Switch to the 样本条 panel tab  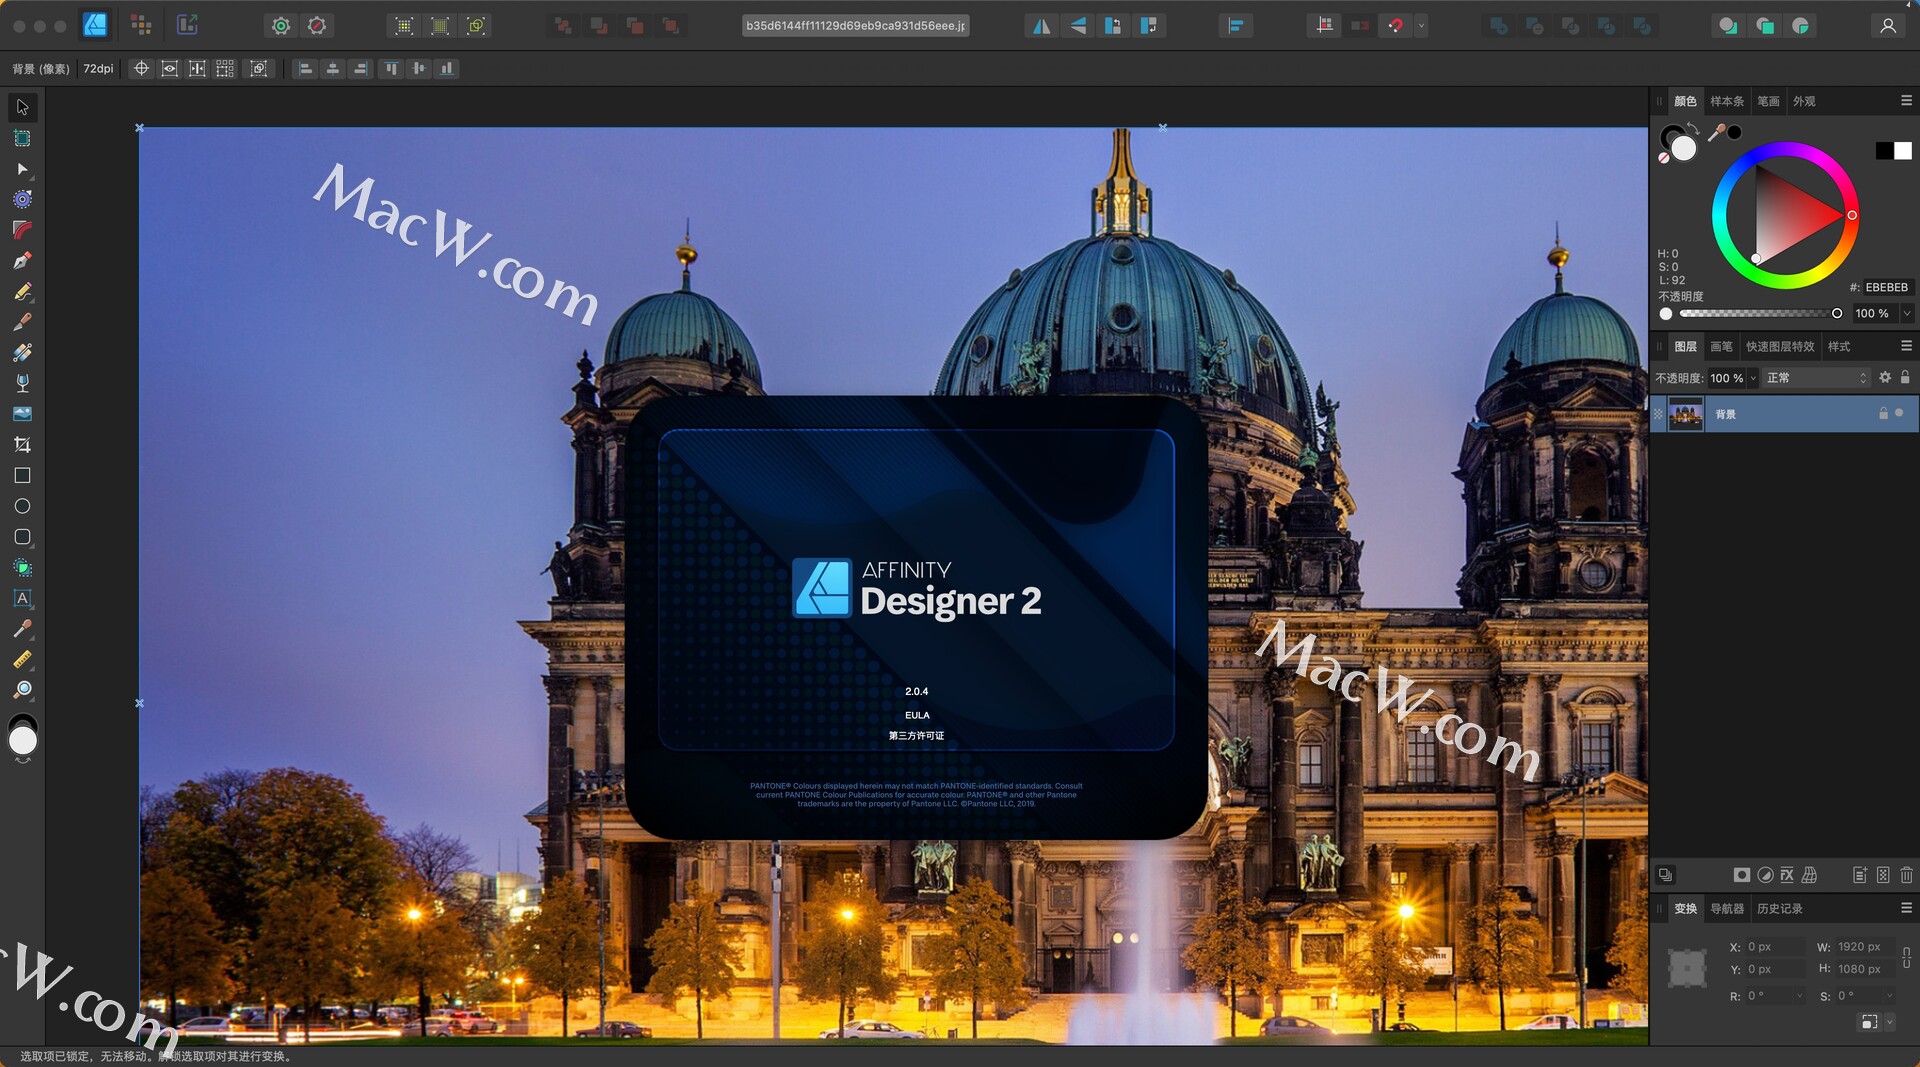tap(1725, 101)
